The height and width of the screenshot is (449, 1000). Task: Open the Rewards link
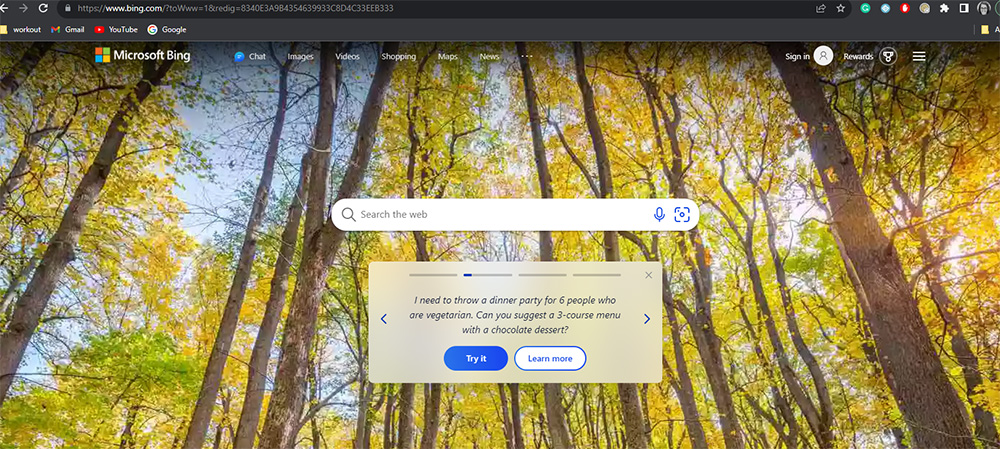[x=858, y=56]
